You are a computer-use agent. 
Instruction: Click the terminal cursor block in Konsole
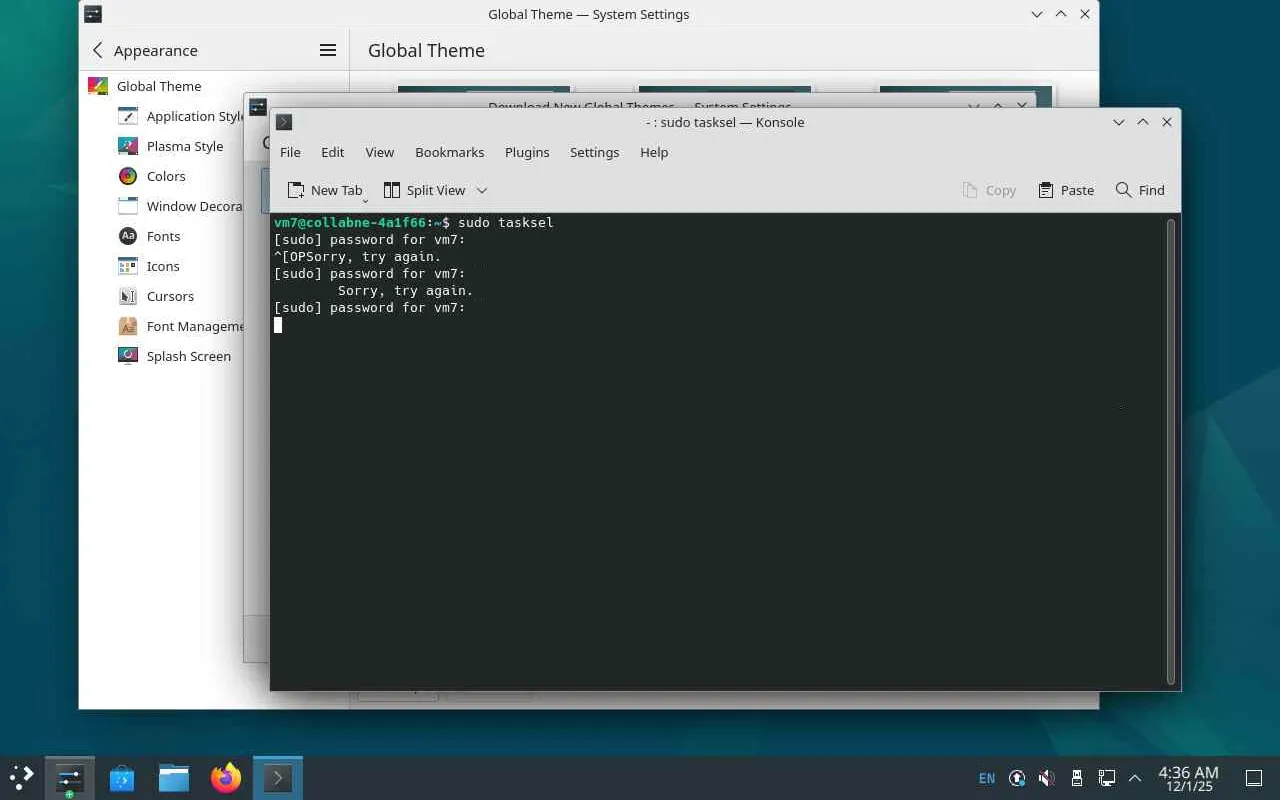[x=278, y=325]
